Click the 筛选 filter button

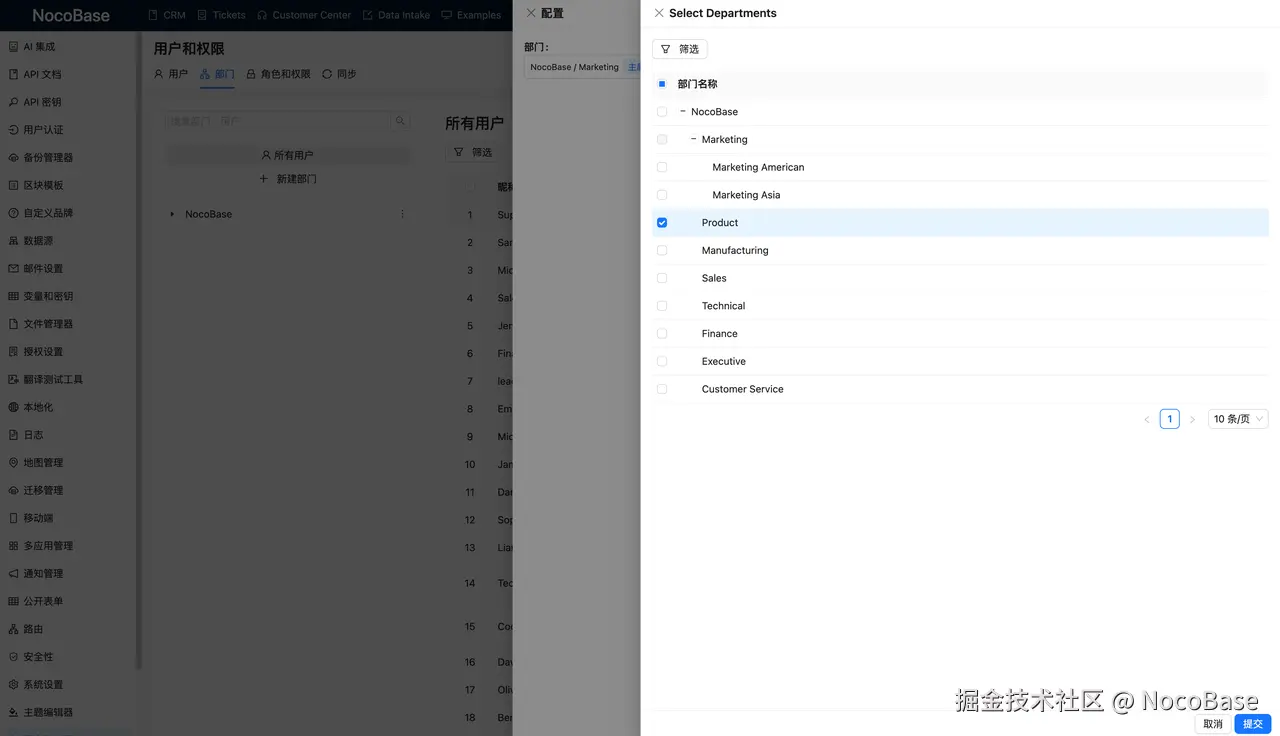click(679, 48)
